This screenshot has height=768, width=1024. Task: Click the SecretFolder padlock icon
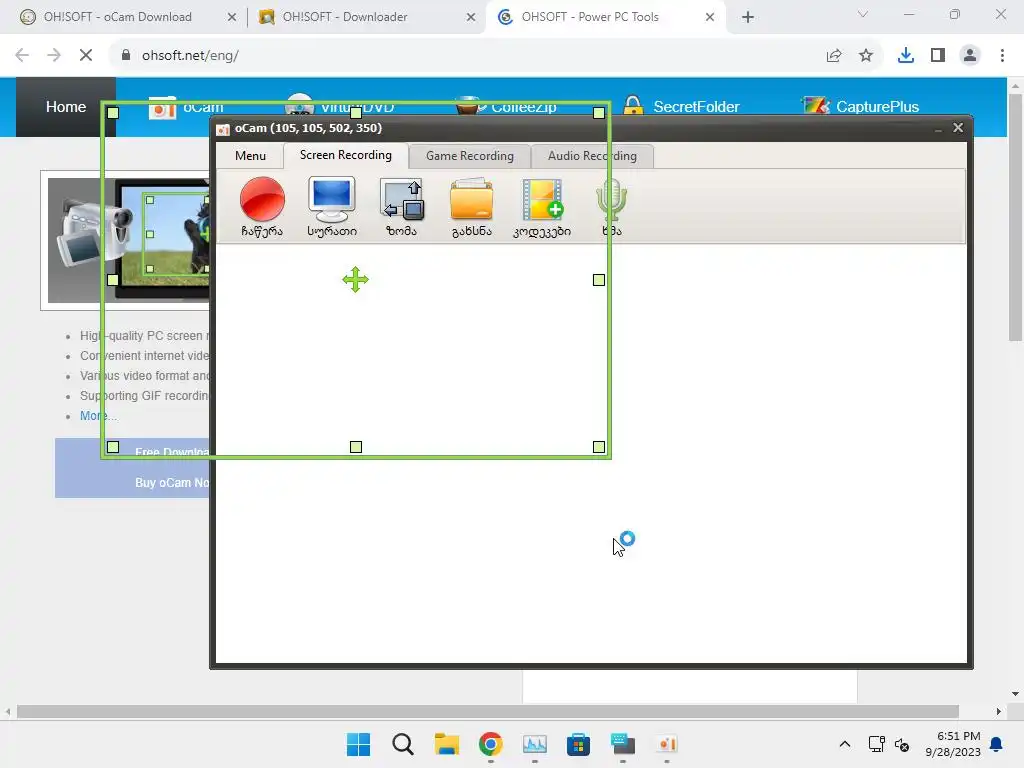click(x=633, y=105)
